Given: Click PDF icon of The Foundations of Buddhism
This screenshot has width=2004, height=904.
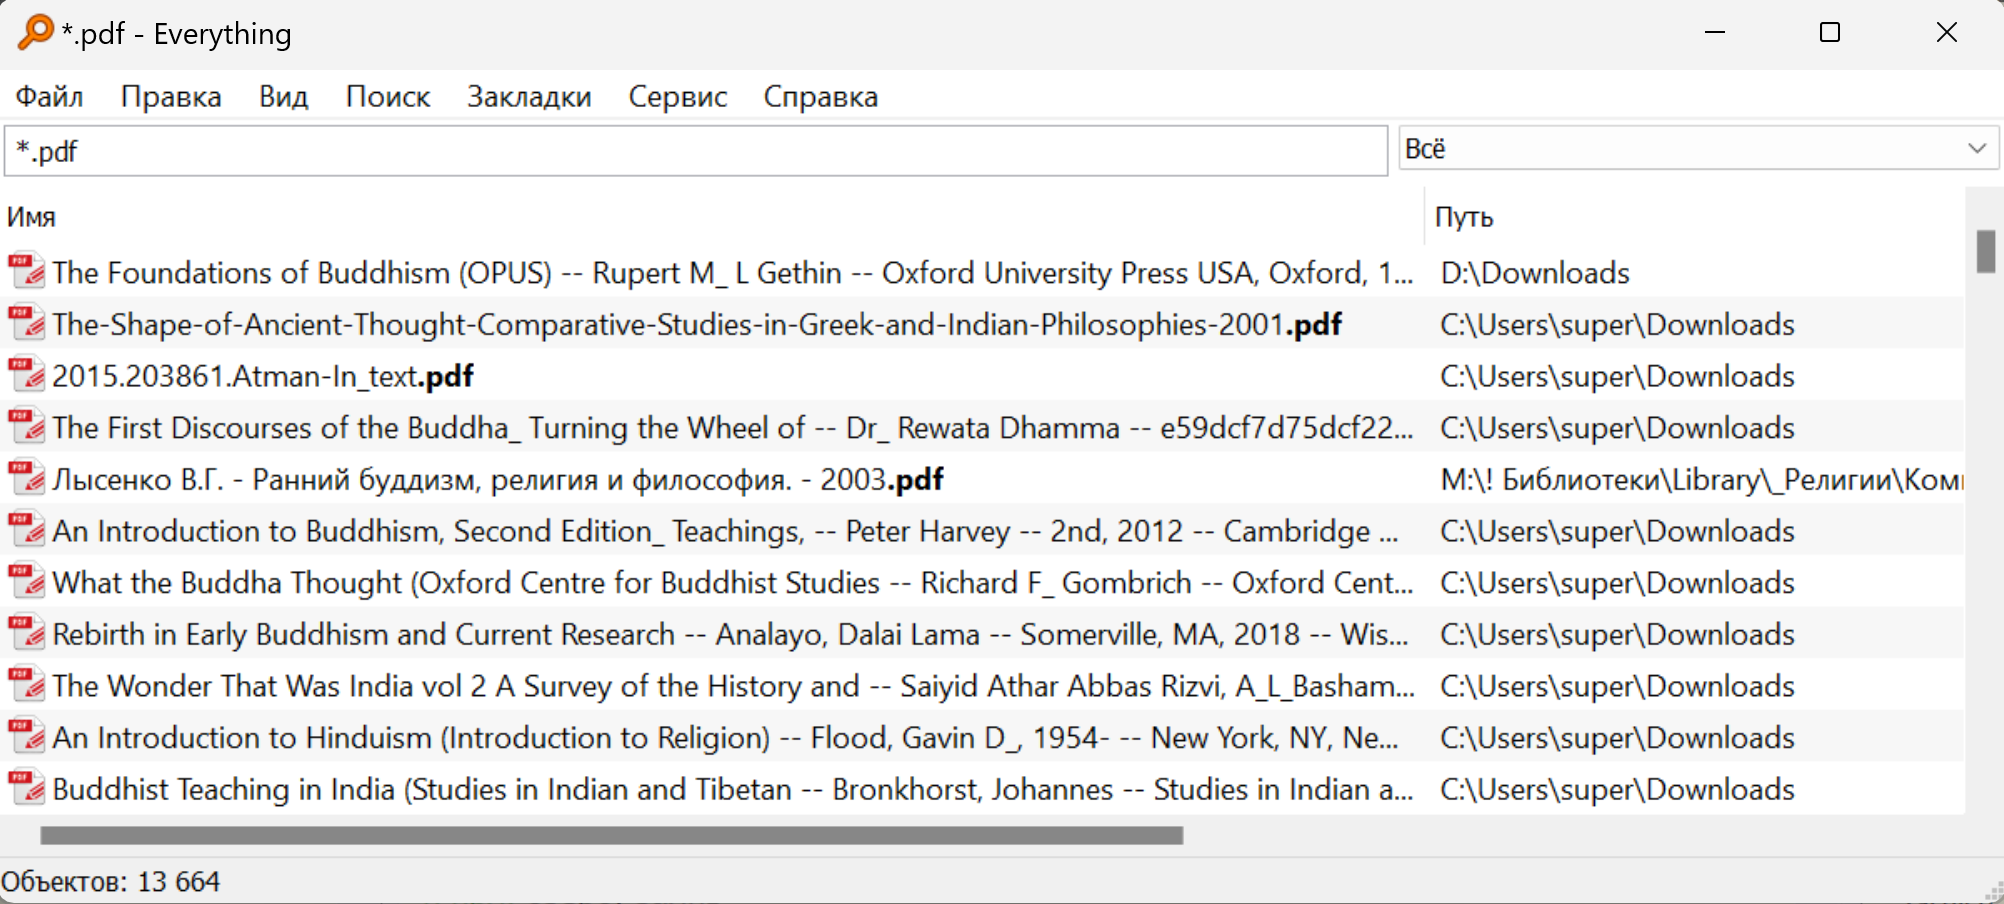Looking at the screenshot, I should click(27, 272).
